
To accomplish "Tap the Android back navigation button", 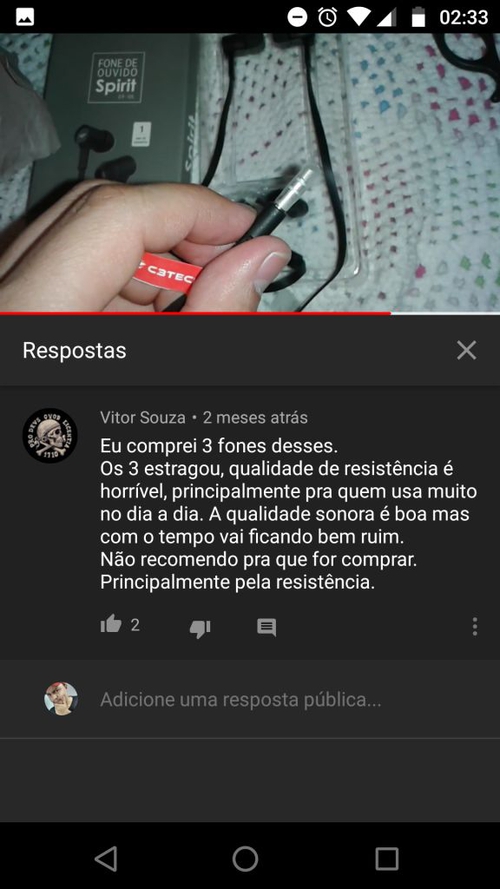I will [107, 858].
